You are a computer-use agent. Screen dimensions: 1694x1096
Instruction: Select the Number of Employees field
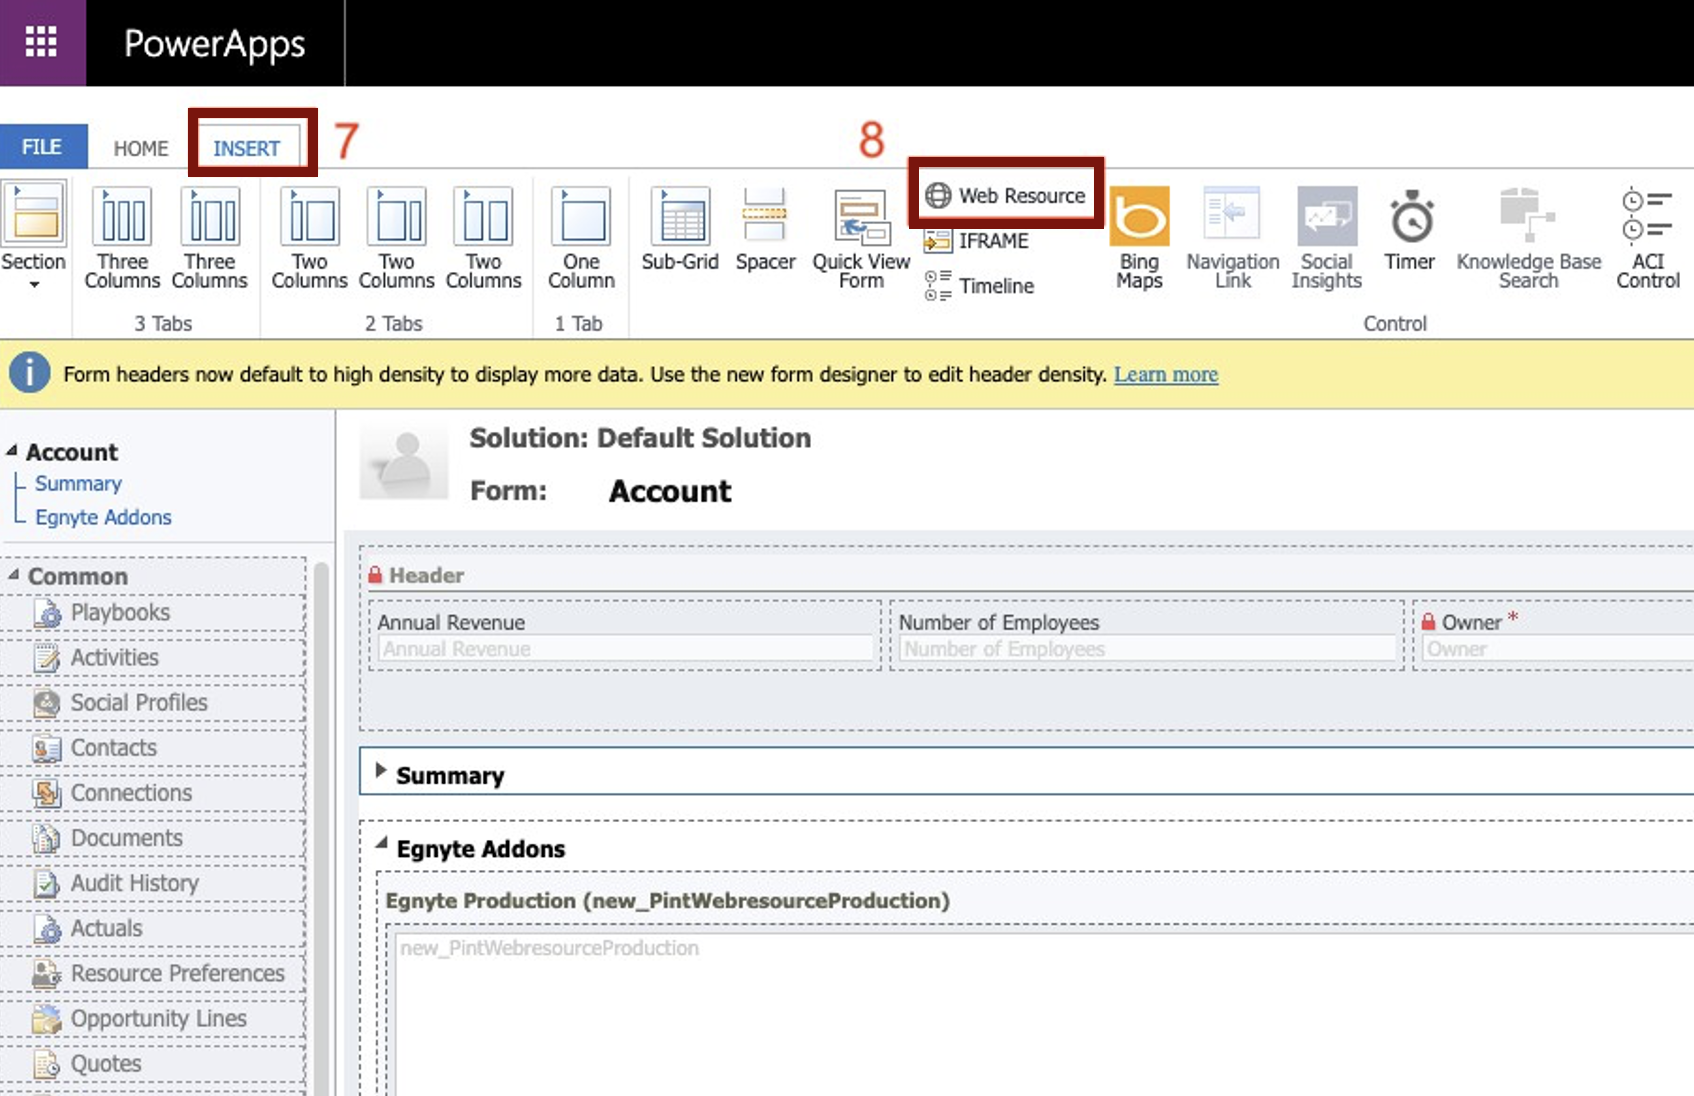[x=1147, y=635]
